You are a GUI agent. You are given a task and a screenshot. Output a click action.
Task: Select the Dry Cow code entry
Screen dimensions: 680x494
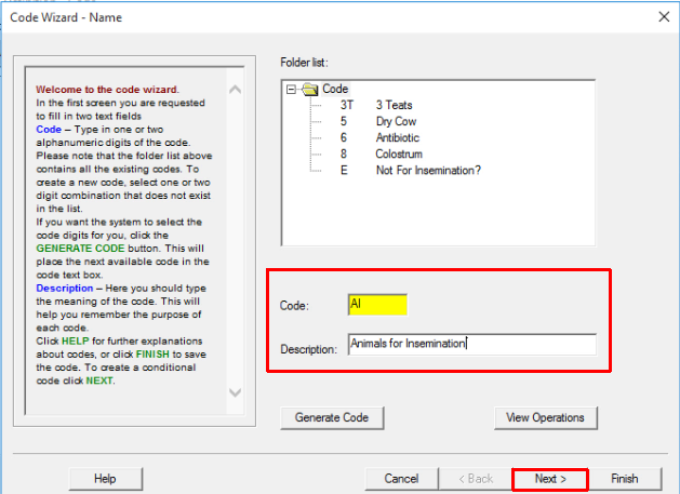pyautogui.click(x=396, y=122)
